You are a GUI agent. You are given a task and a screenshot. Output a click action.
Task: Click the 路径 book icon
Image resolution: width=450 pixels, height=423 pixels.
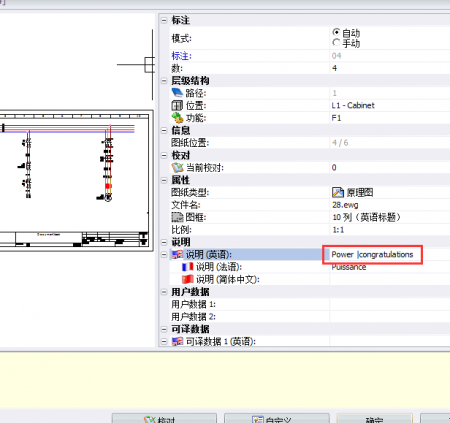(x=177, y=93)
